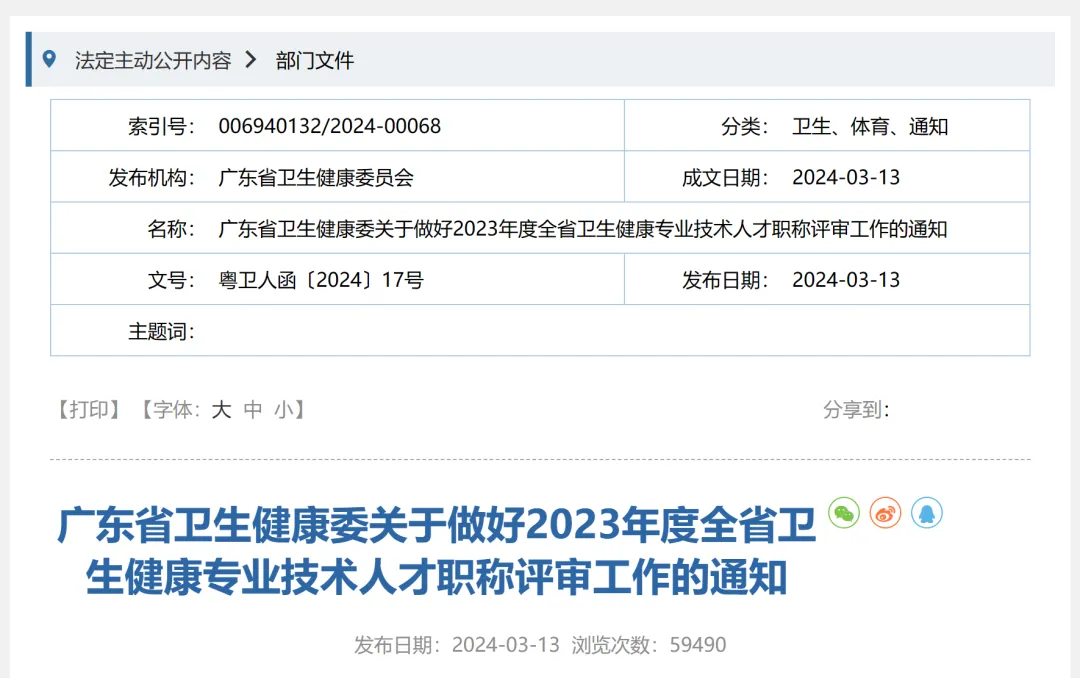Screen dimensions: 1080x678
Task: Open 法定主动公开内容 breadcrumb link
Action: [x=153, y=61]
